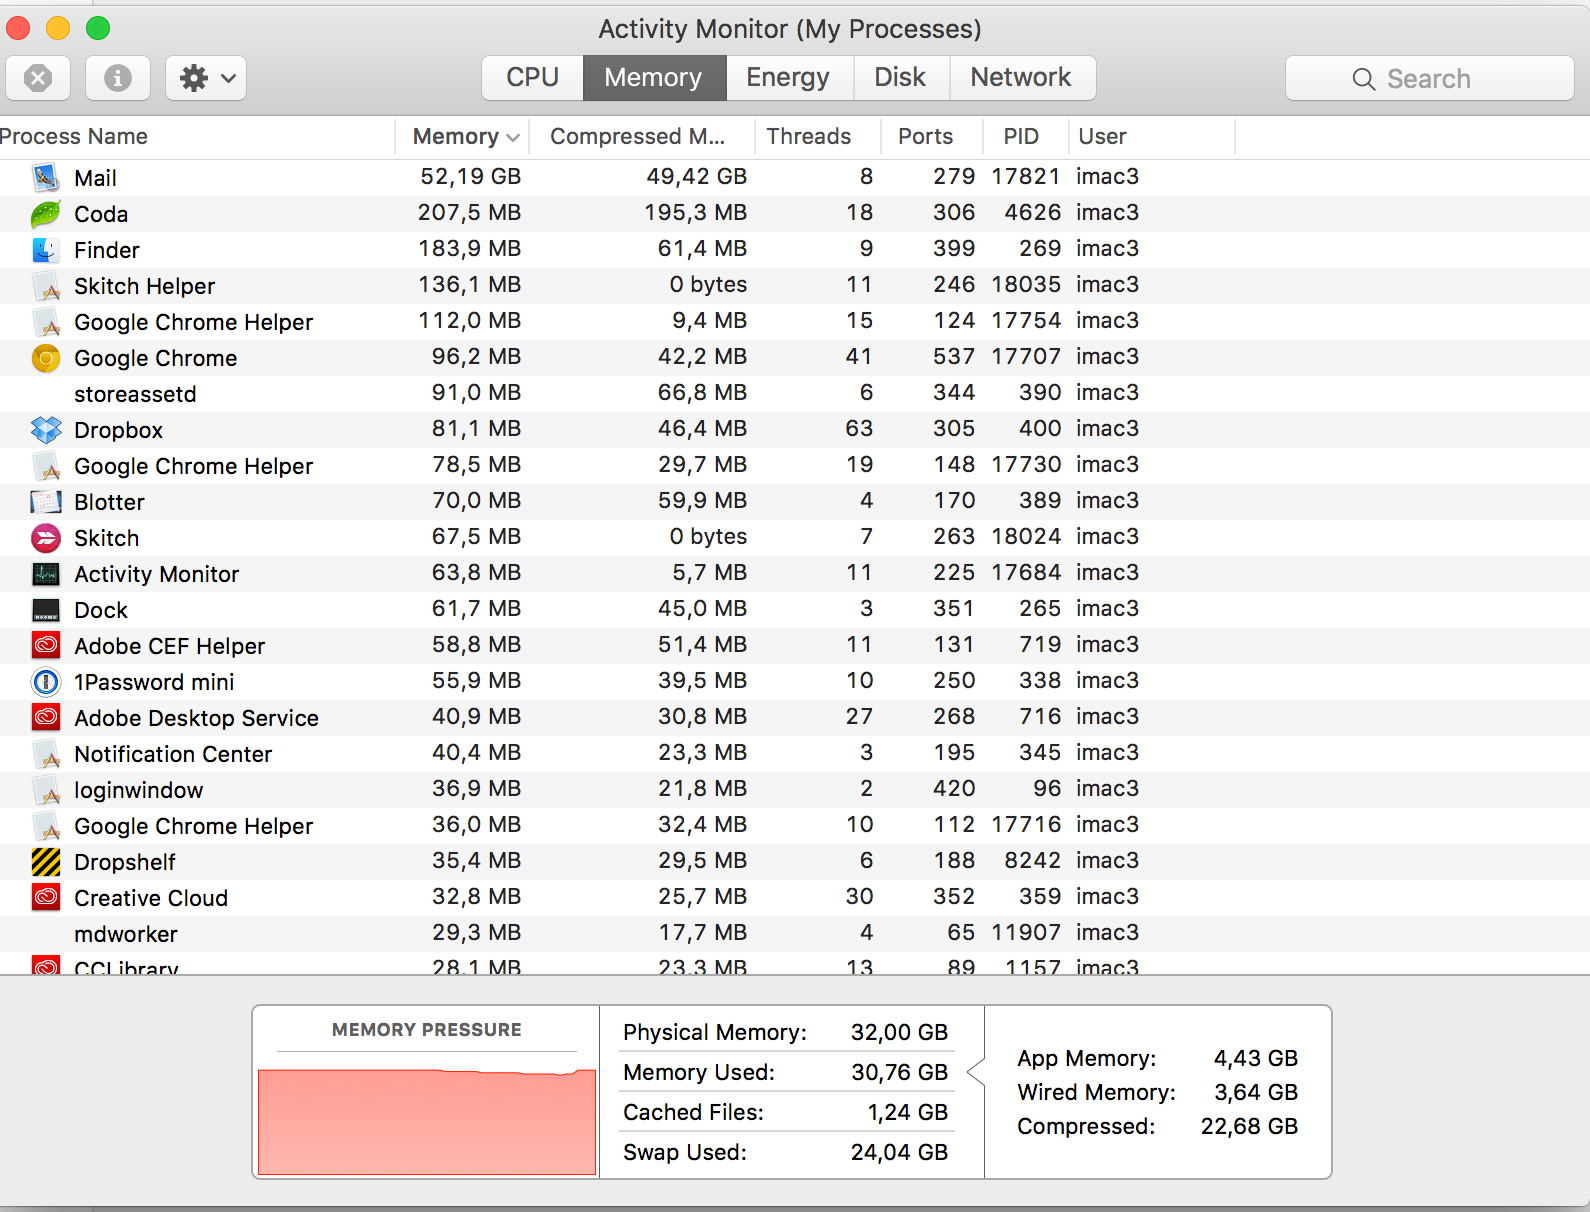Toggle sort order on Memory column header
Viewport: 1590px width, 1212px height.
pyautogui.click(x=462, y=137)
